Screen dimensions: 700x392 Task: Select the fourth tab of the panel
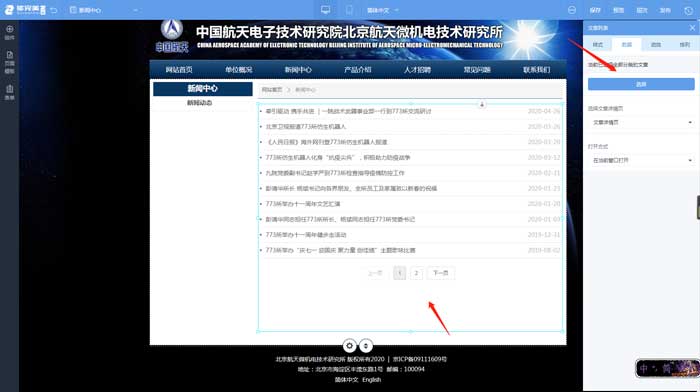pyautogui.click(x=684, y=44)
